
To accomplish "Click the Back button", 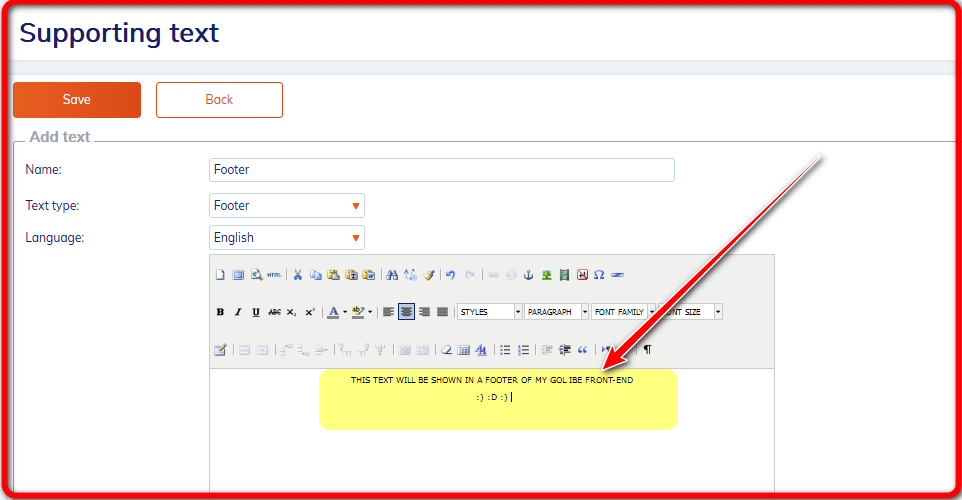I will click(219, 100).
